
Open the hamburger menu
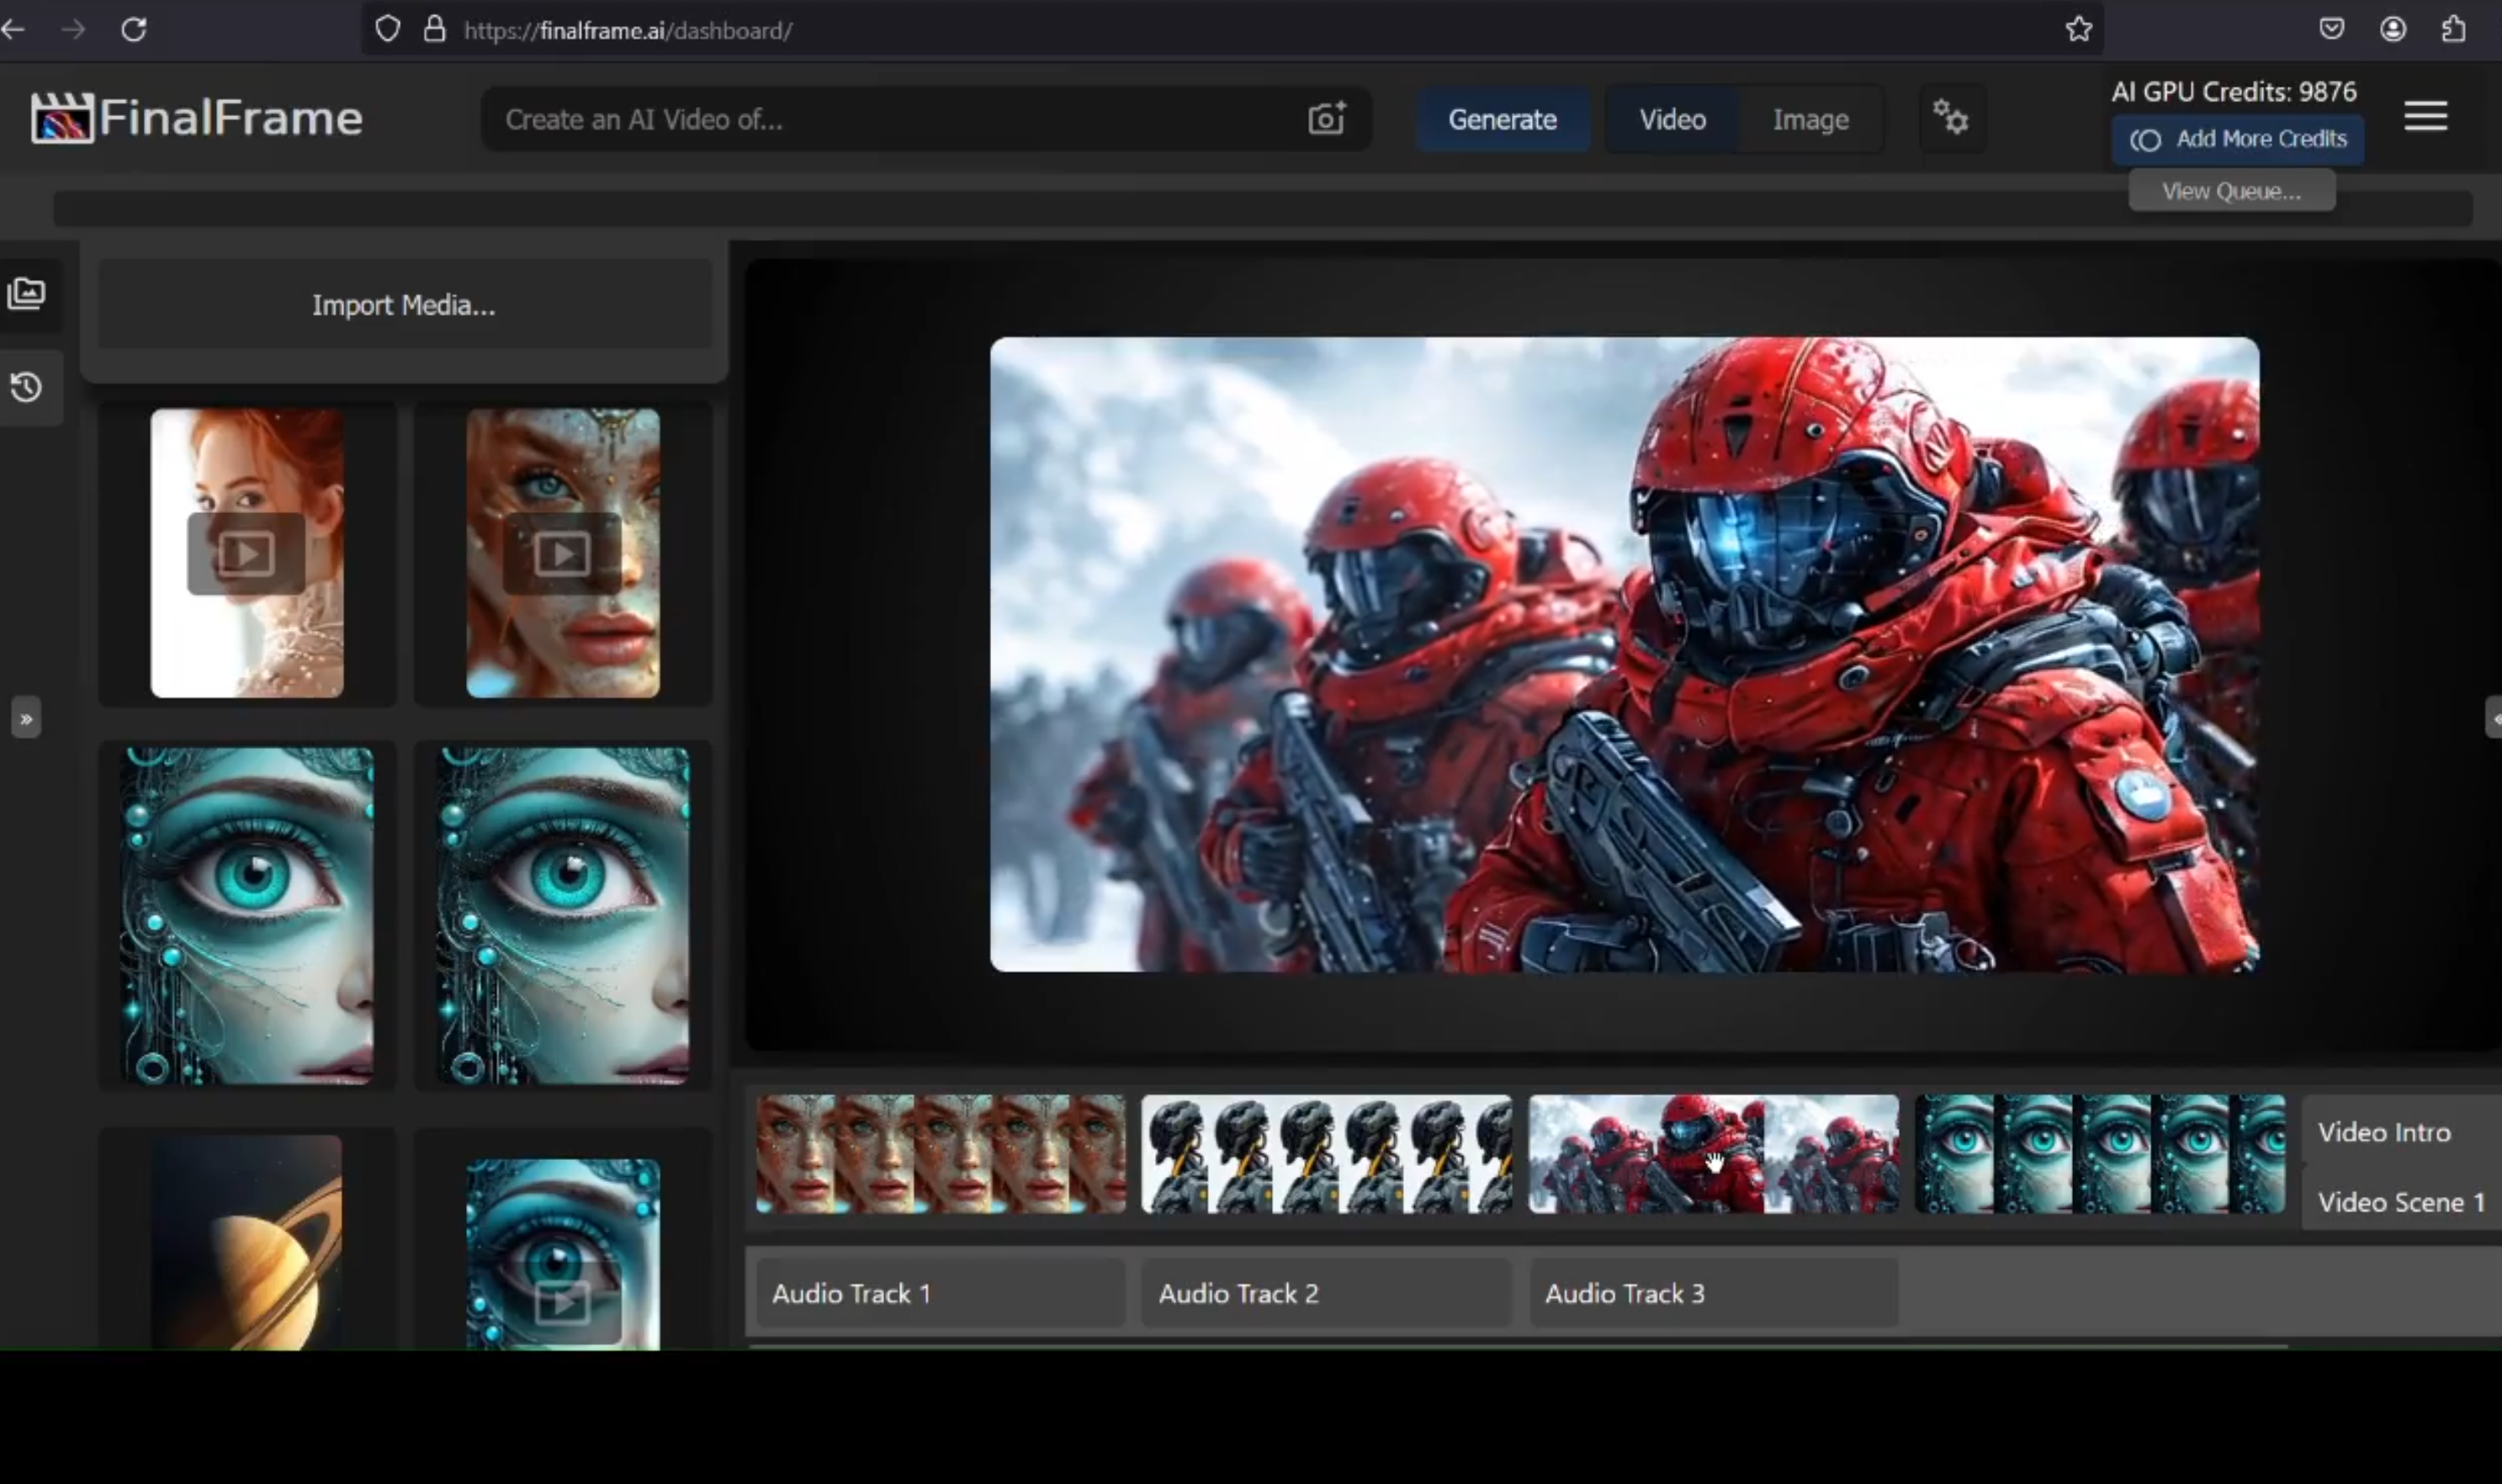pyautogui.click(x=2425, y=116)
